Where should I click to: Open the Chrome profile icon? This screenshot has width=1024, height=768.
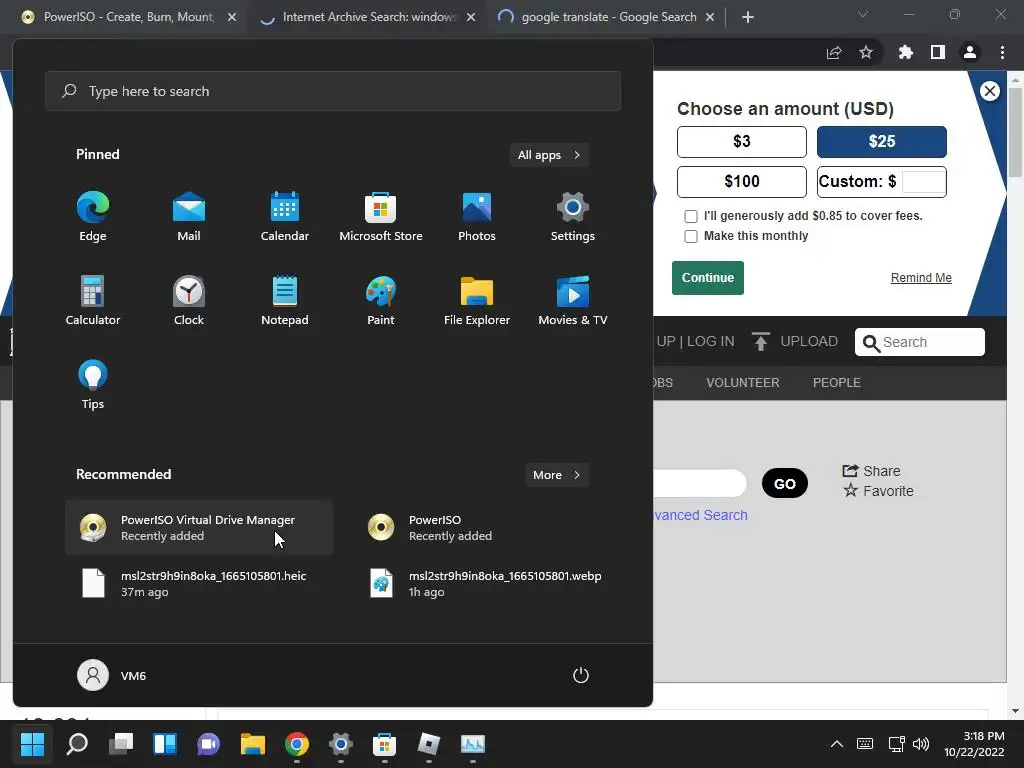coord(970,52)
